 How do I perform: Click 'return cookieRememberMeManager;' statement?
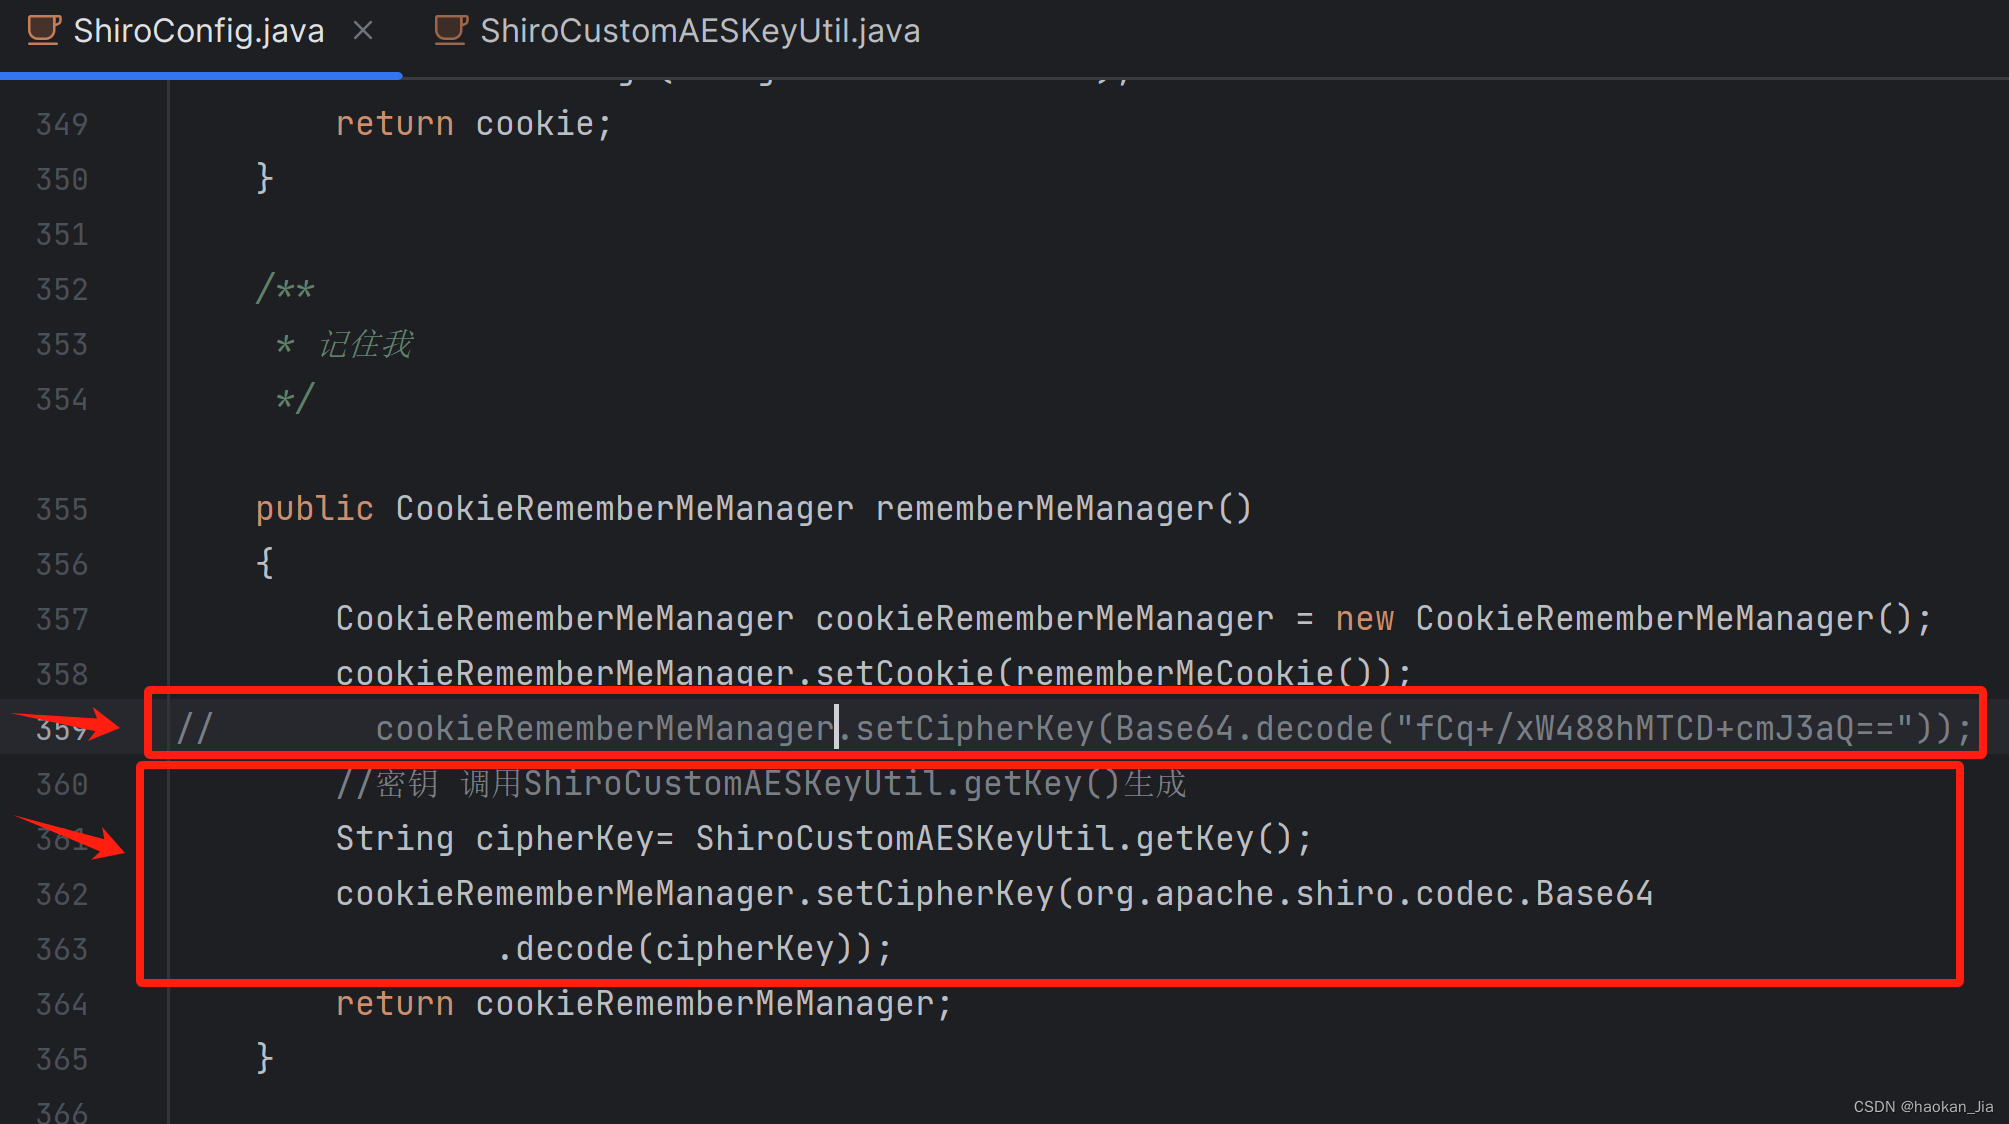coord(644,1003)
